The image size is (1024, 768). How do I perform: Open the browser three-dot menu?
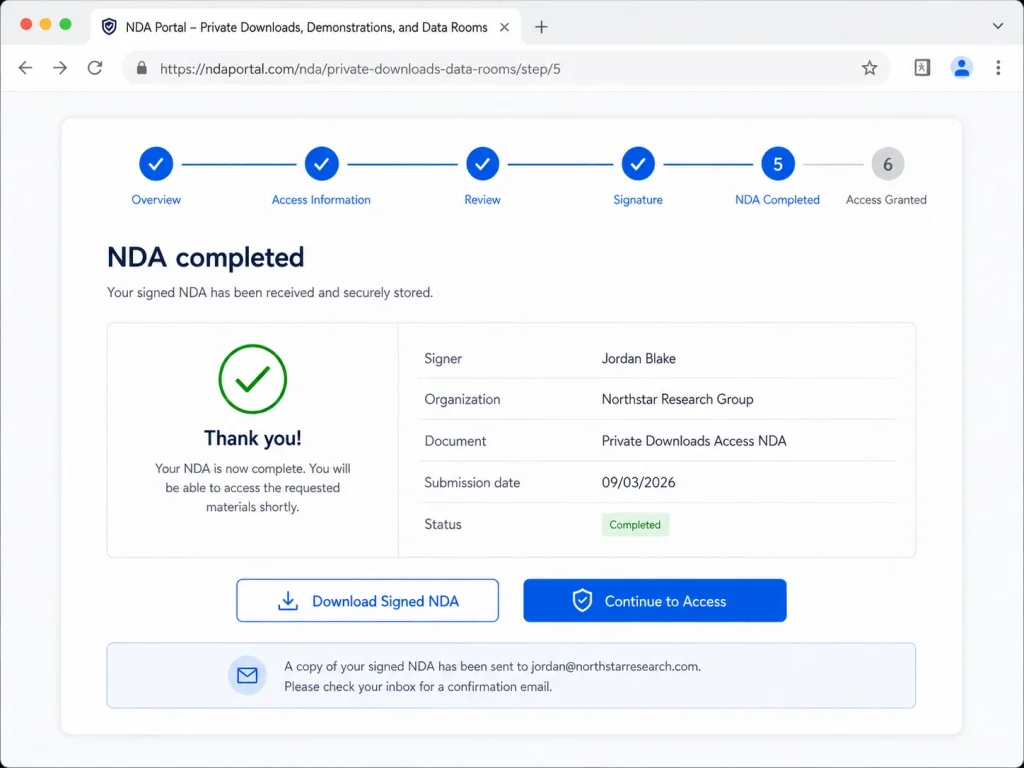[998, 68]
